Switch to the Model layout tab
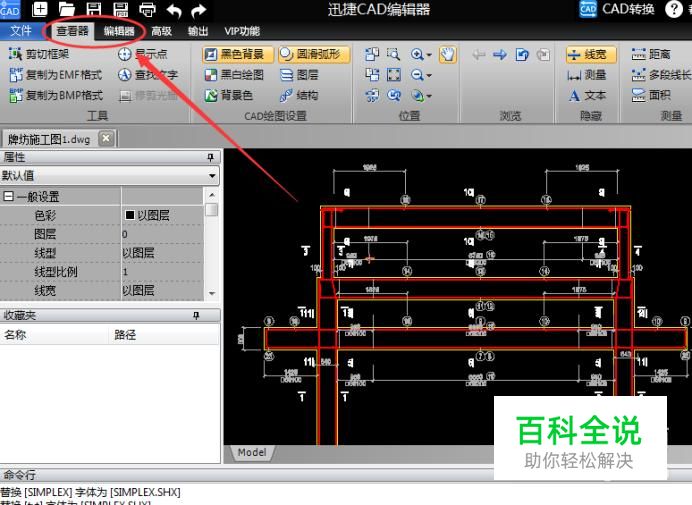The image size is (692, 505). click(x=252, y=452)
